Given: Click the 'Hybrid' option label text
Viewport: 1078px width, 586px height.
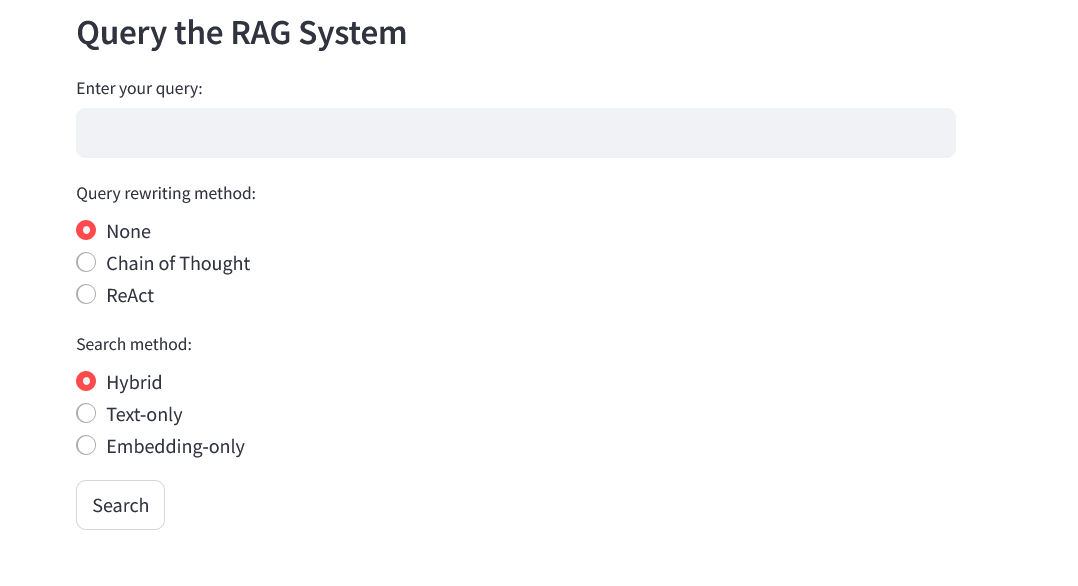Looking at the screenshot, I should tap(134, 382).
